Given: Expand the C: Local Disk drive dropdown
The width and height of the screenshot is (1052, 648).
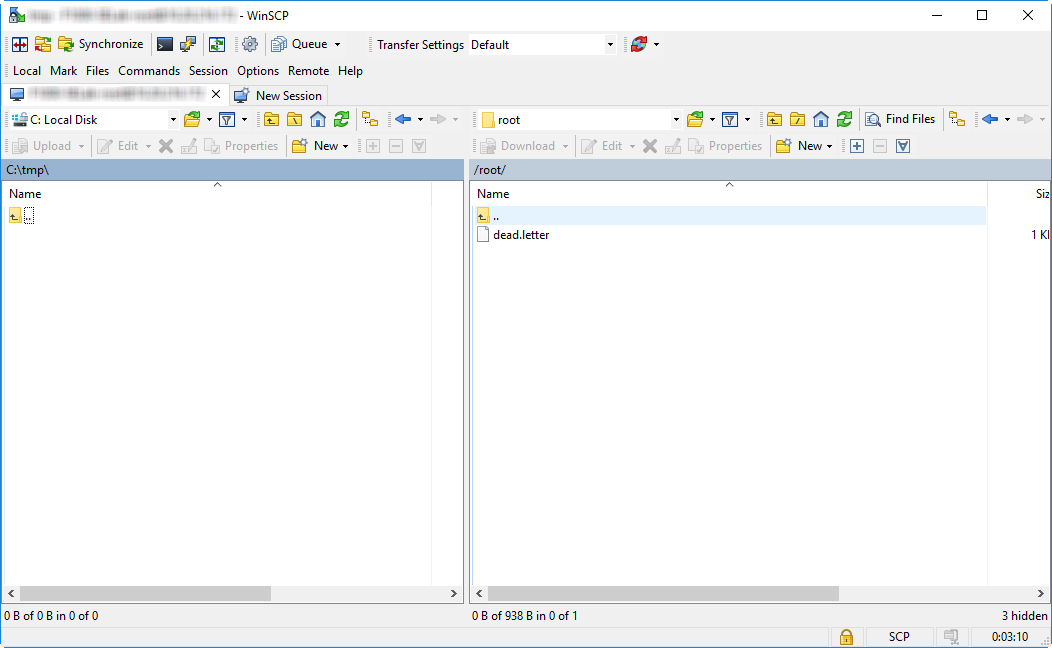Looking at the screenshot, I should click(172, 120).
